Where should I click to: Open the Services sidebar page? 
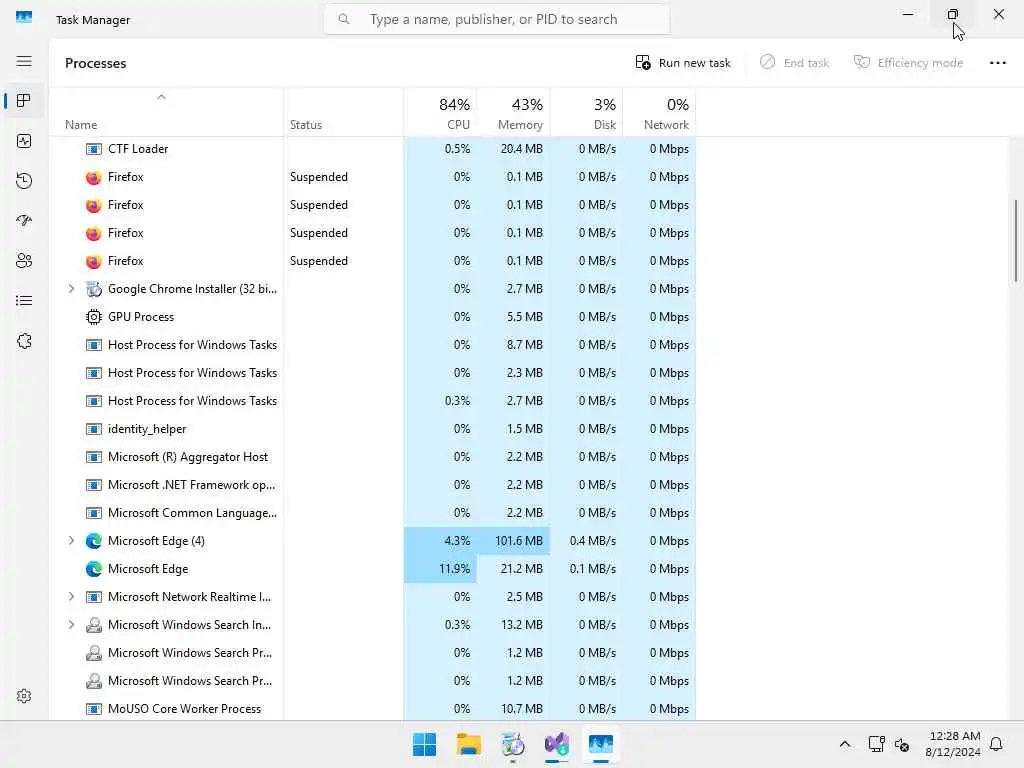(24, 341)
